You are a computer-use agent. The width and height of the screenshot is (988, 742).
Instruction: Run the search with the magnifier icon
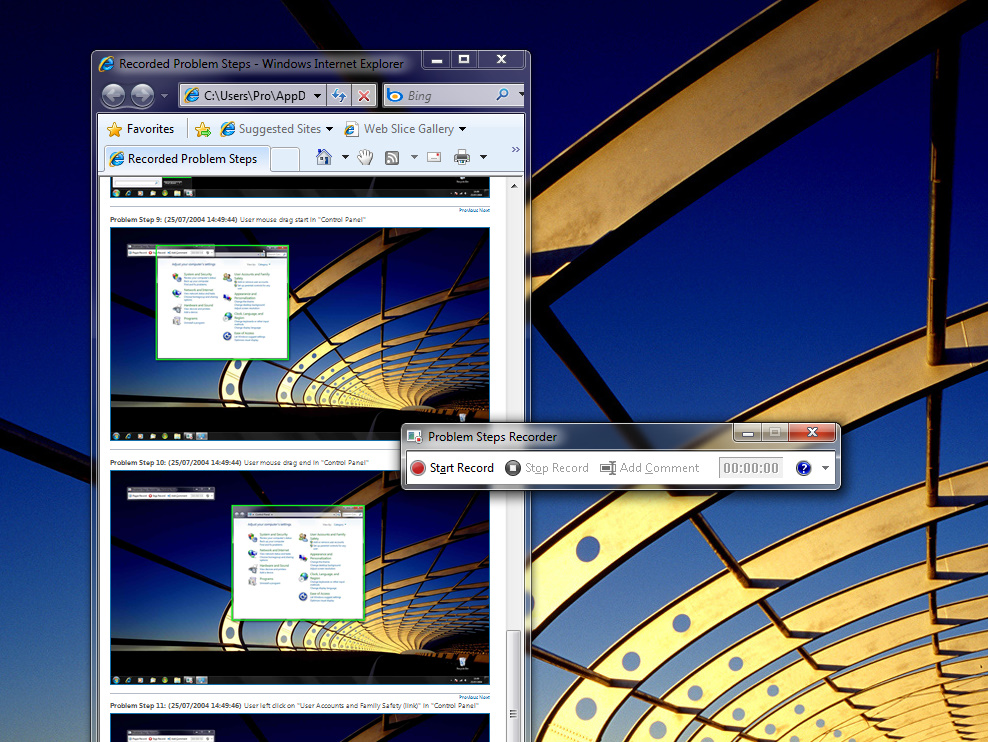(x=502, y=95)
